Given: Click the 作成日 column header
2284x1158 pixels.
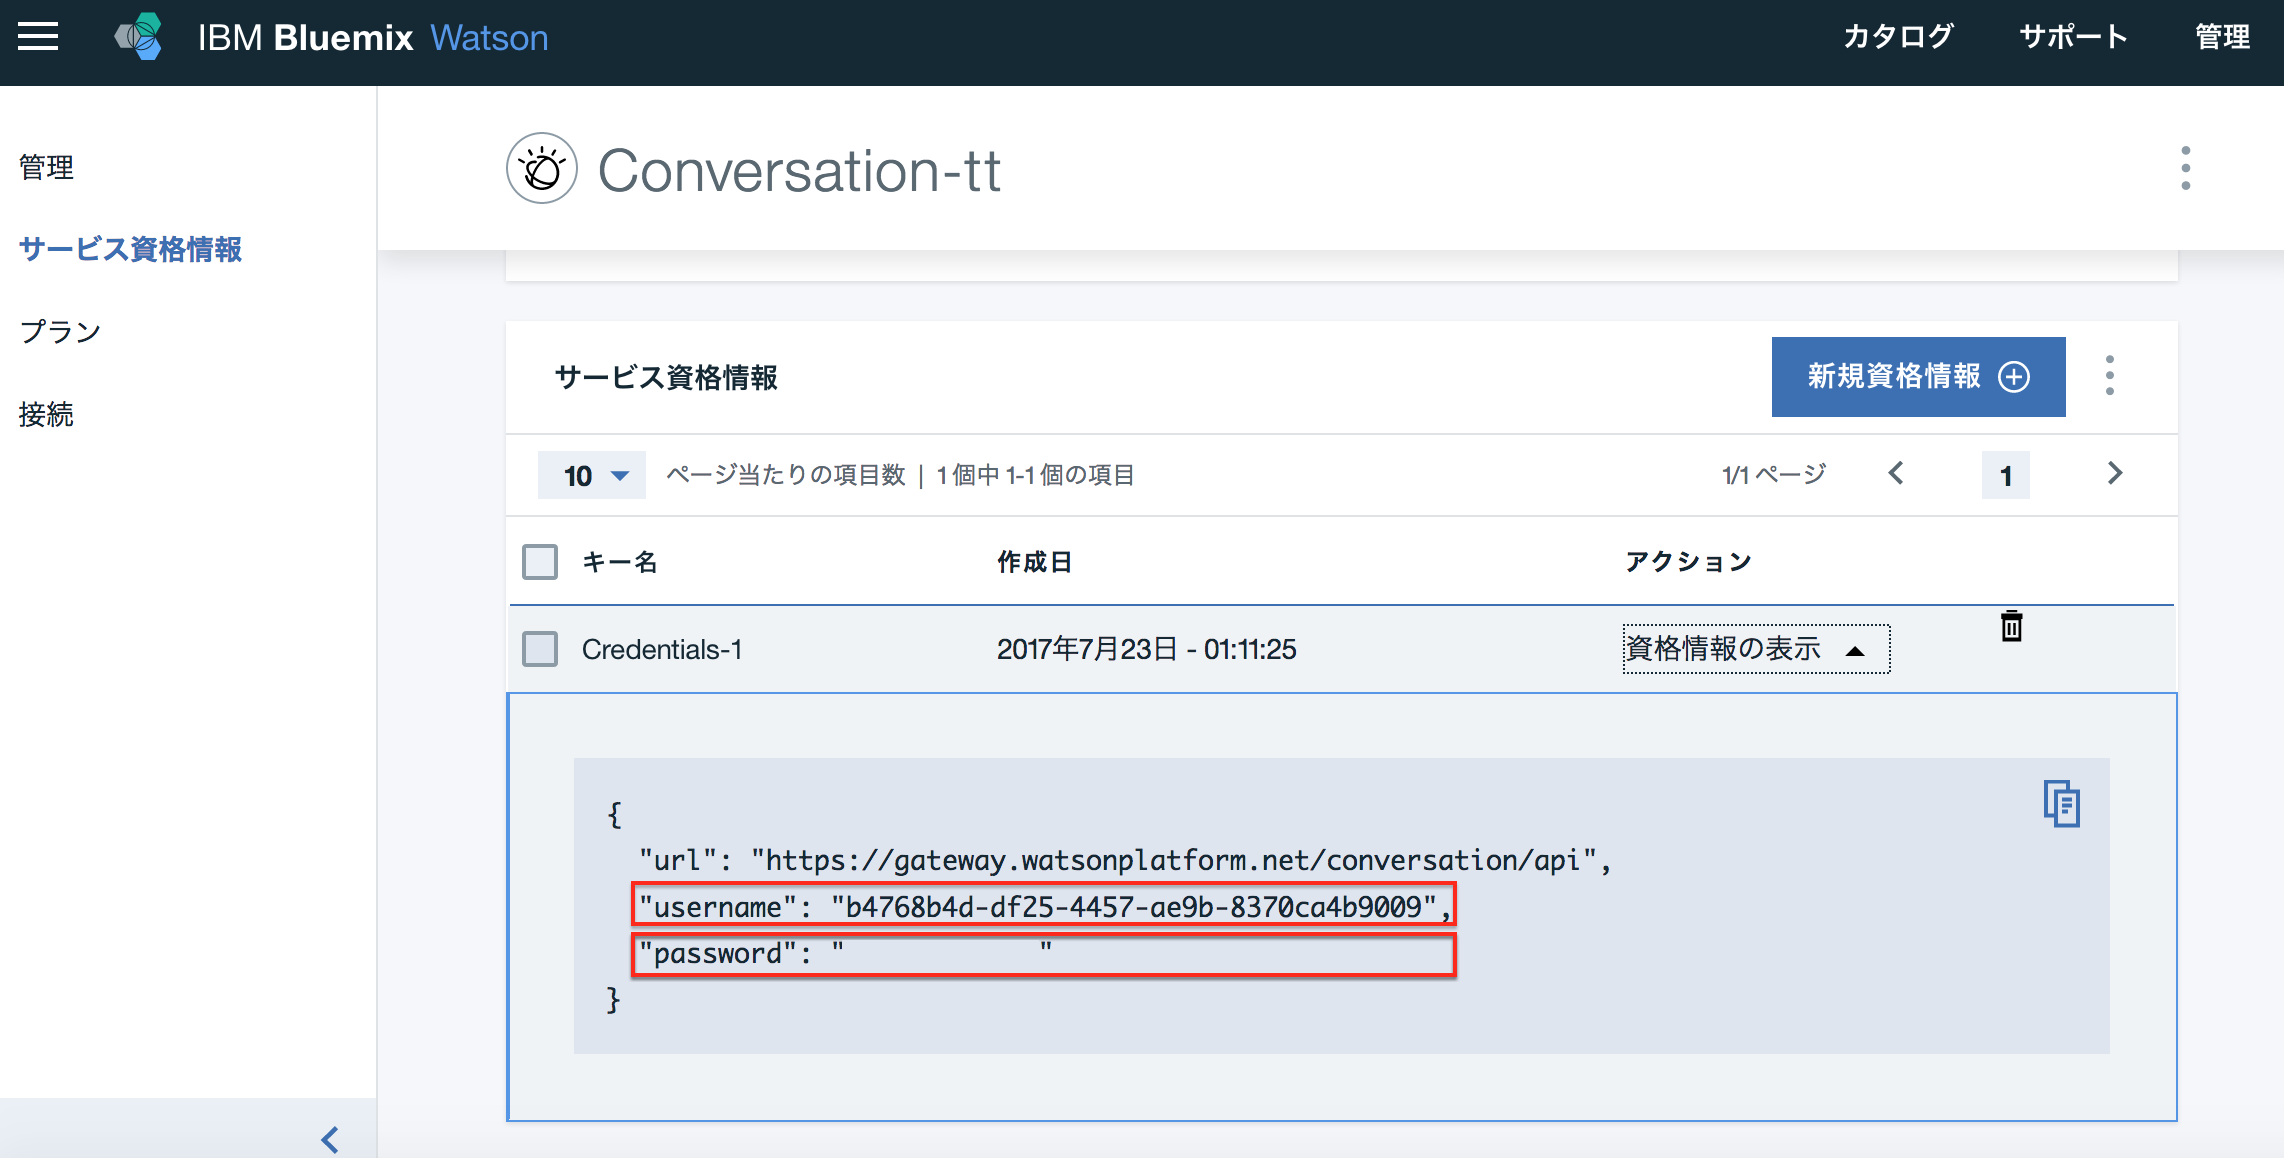Looking at the screenshot, I should [x=1034, y=562].
